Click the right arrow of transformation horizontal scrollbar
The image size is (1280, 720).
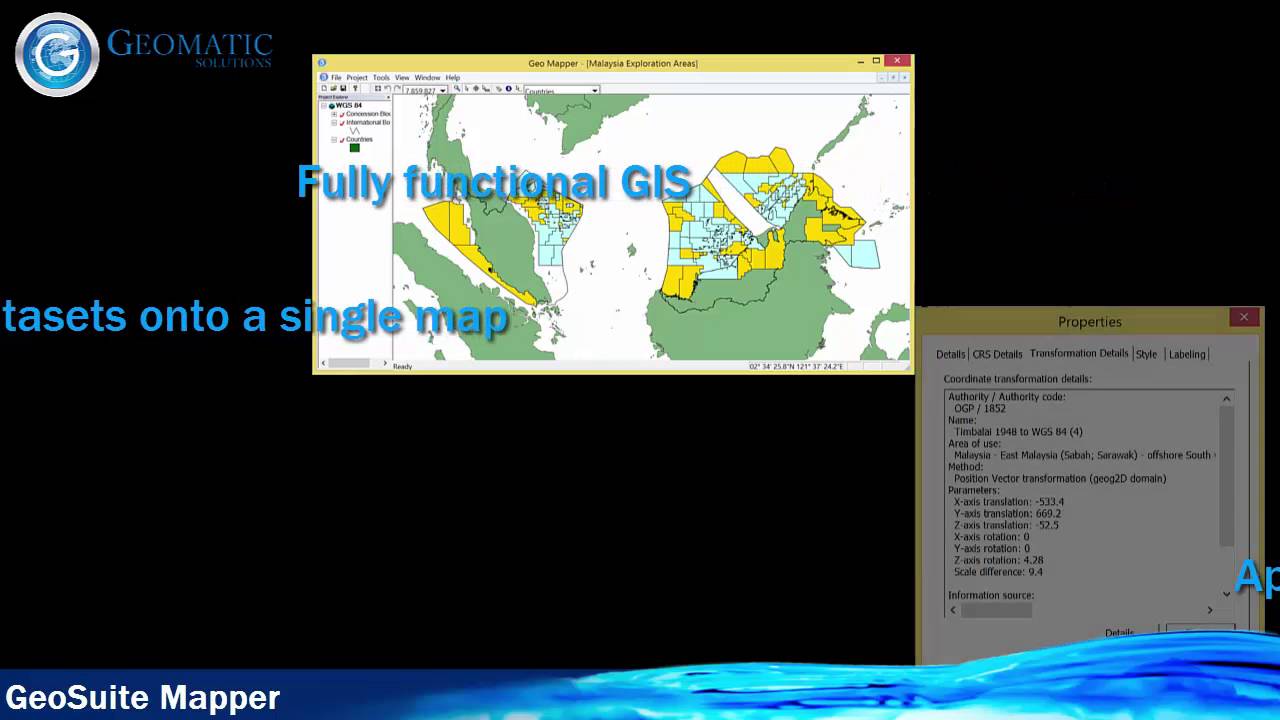pyautogui.click(x=1209, y=610)
